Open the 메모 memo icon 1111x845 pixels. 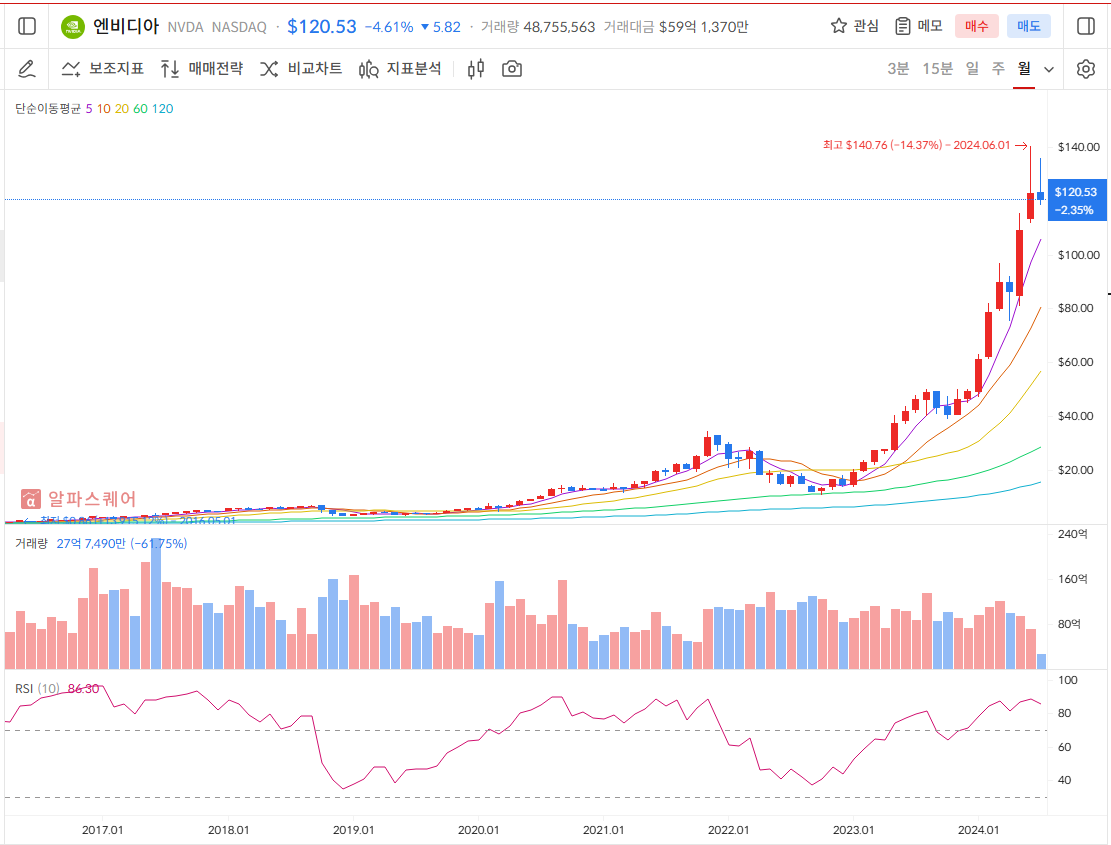point(919,26)
